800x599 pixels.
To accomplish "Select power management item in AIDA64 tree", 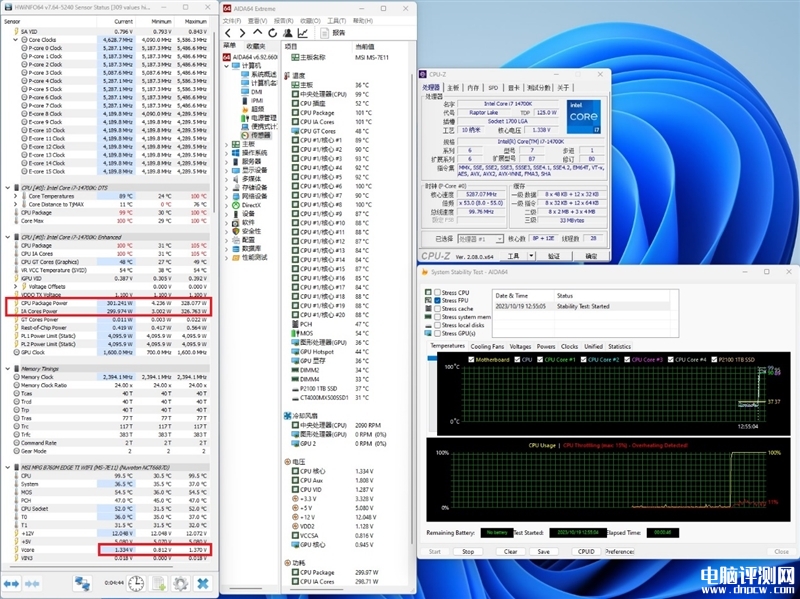I will point(259,118).
